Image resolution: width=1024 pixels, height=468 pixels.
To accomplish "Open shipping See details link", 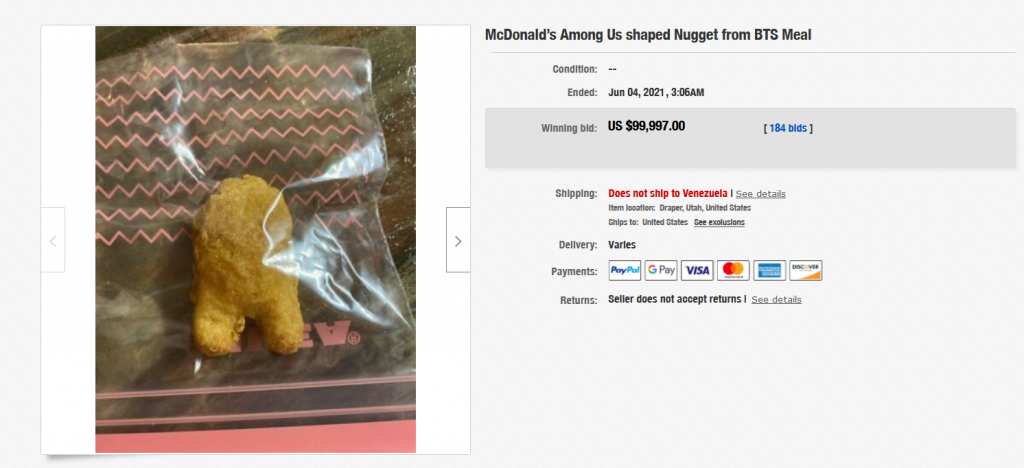I will point(761,194).
